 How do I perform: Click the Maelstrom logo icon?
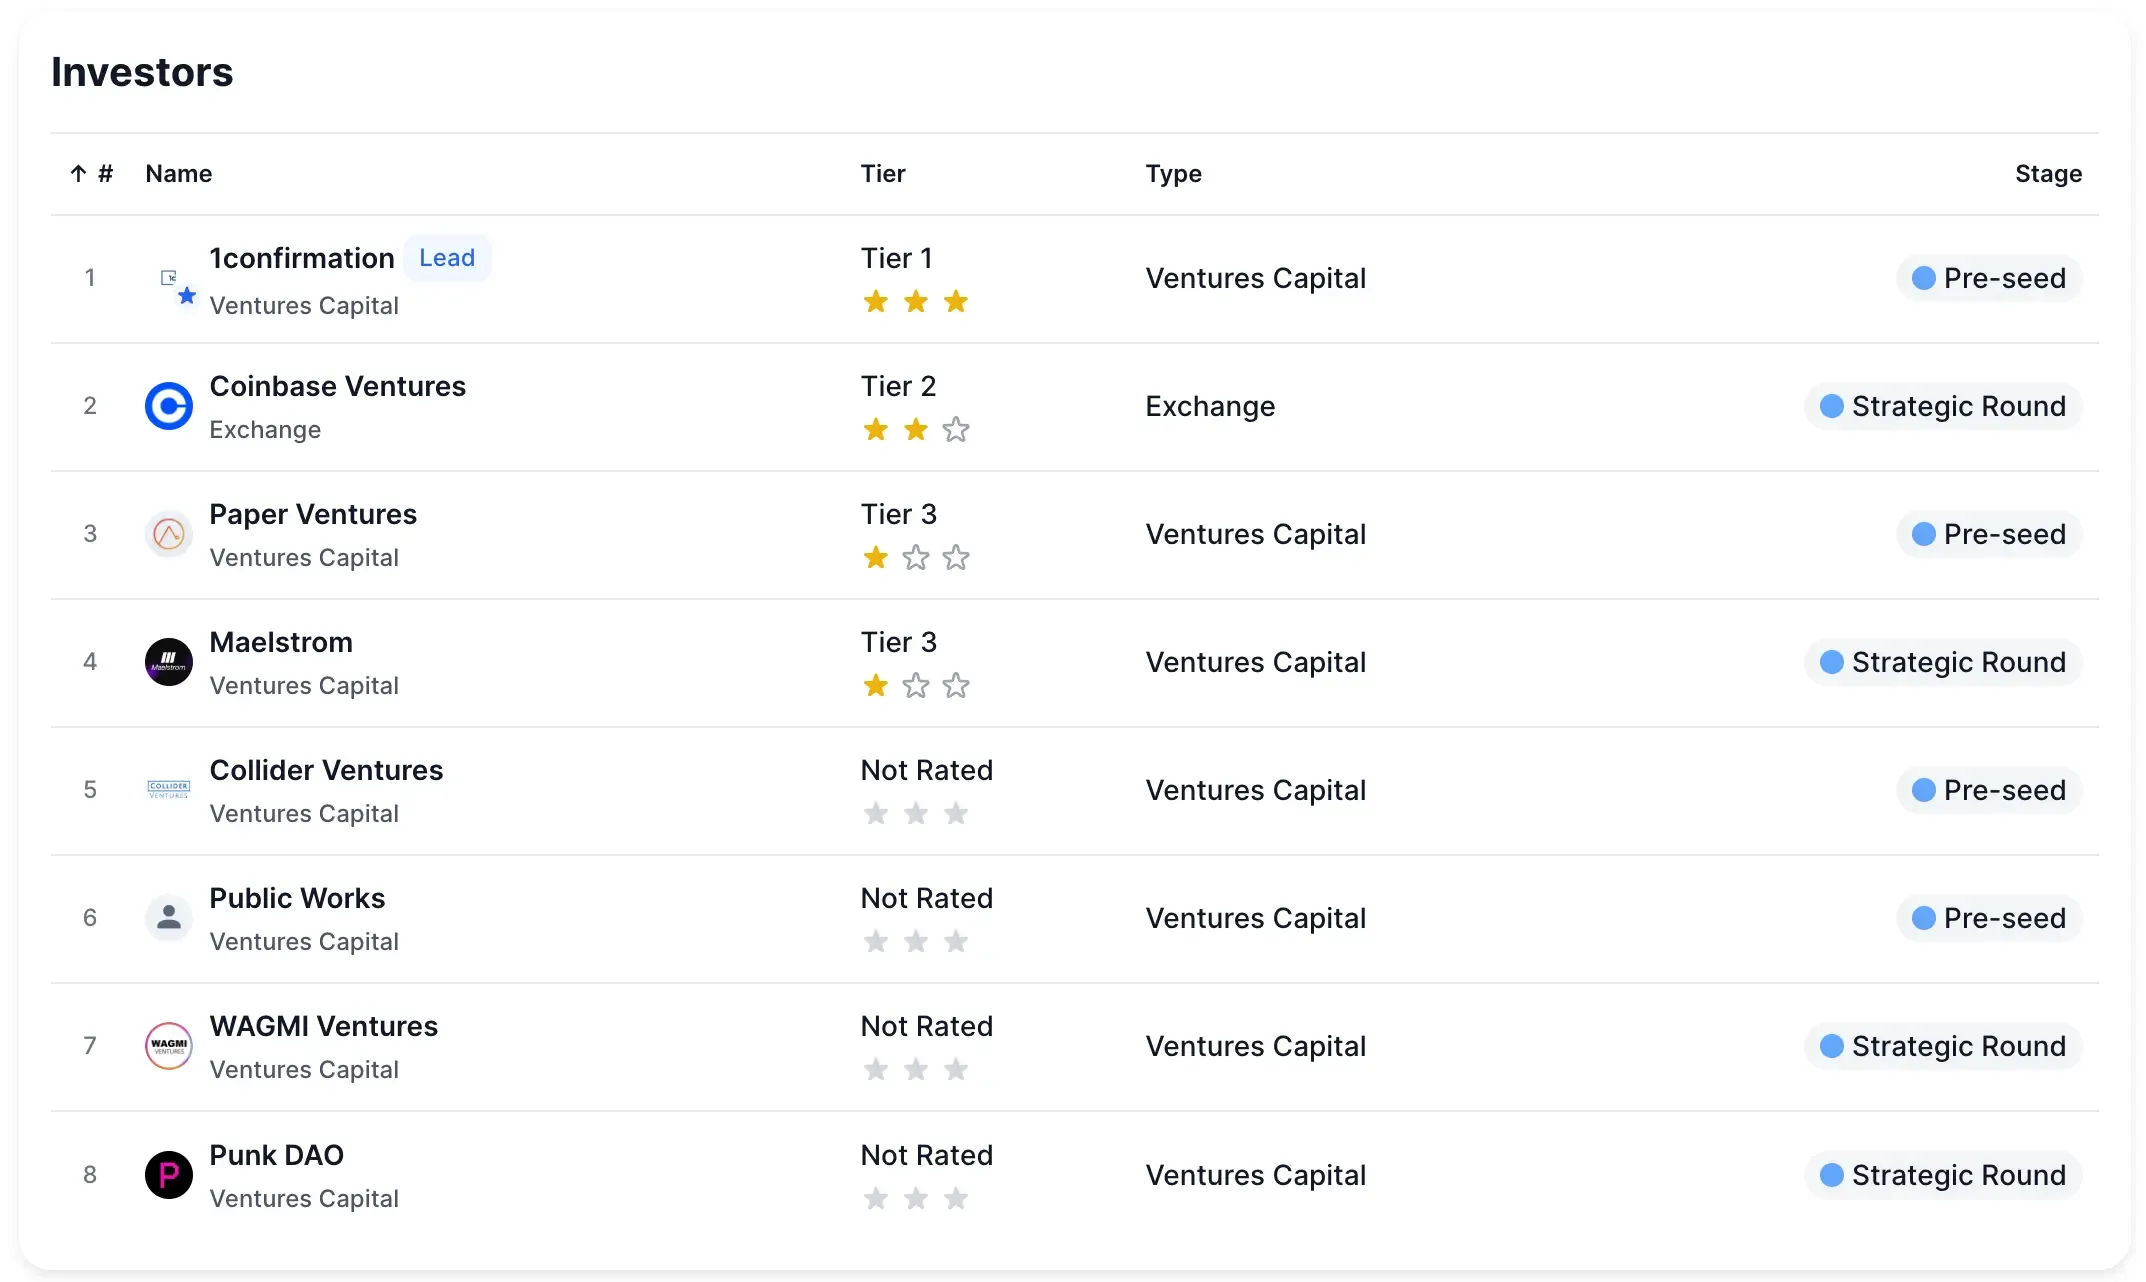168,662
